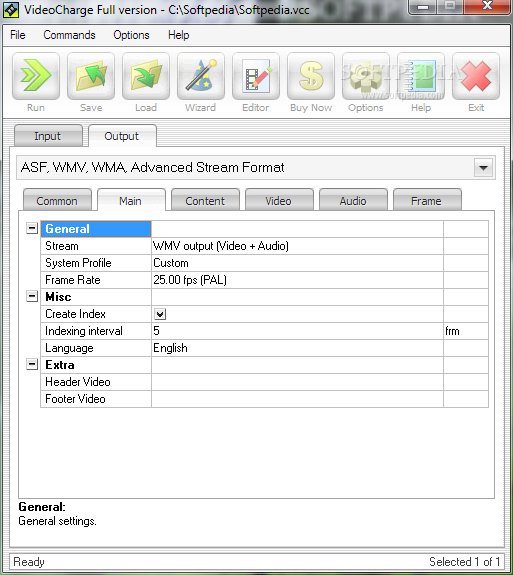The width and height of the screenshot is (513, 575).
Task: Click the frm unit cell
Action: tap(466, 331)
